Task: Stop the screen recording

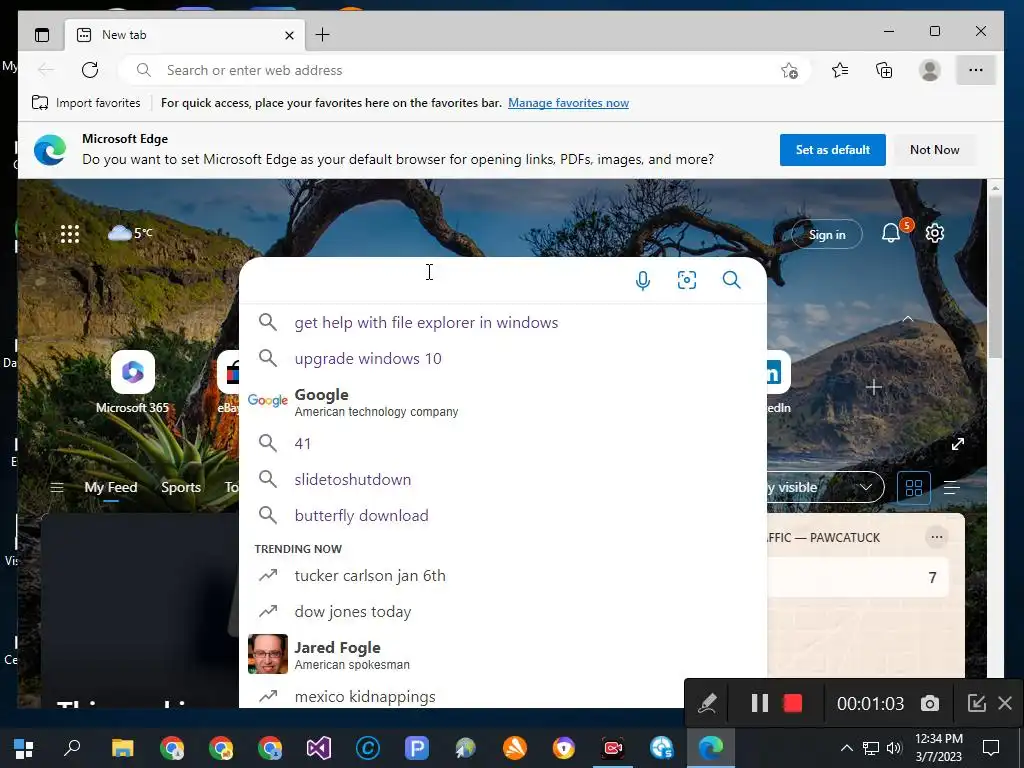Action: 793,703
